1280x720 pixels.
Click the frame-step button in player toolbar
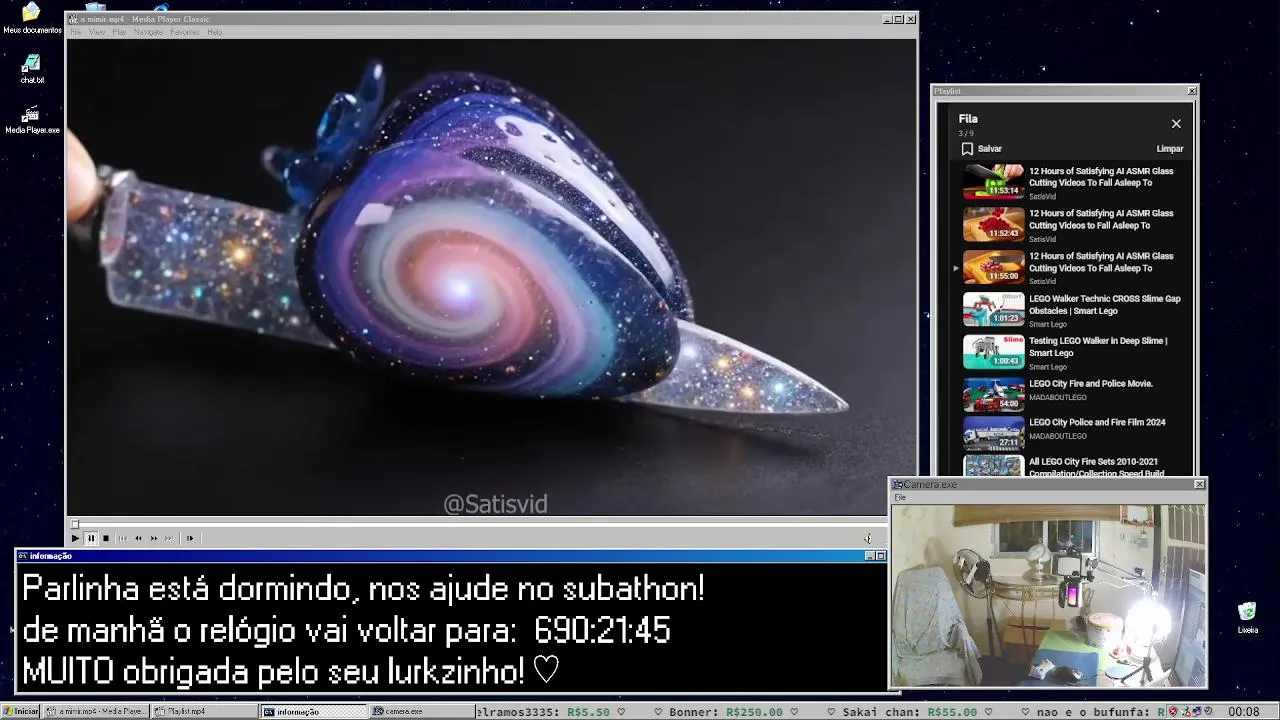pos(190,538)
